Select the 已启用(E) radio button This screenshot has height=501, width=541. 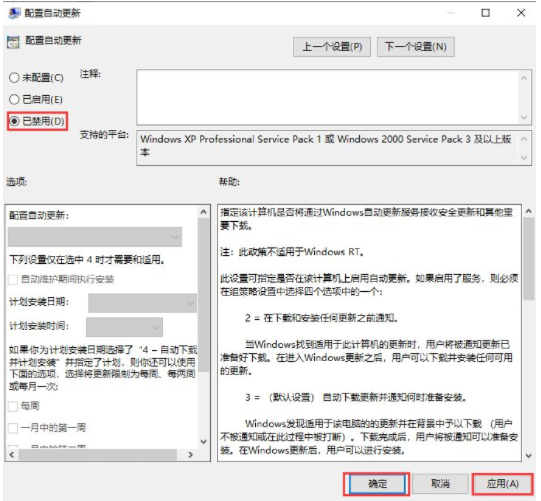[x=14, y=99]
